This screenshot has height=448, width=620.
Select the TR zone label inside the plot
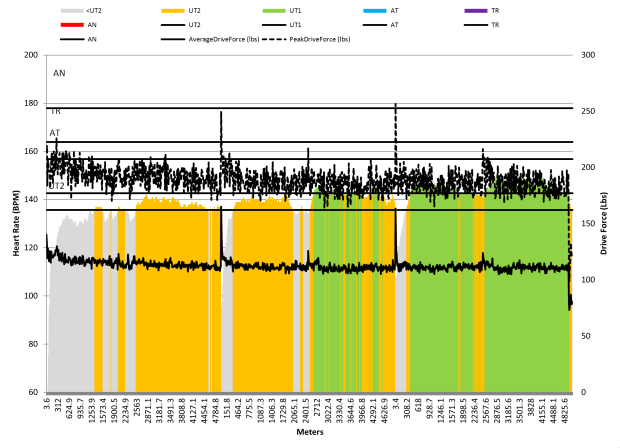pyautogui.click(x=56, y=112)
